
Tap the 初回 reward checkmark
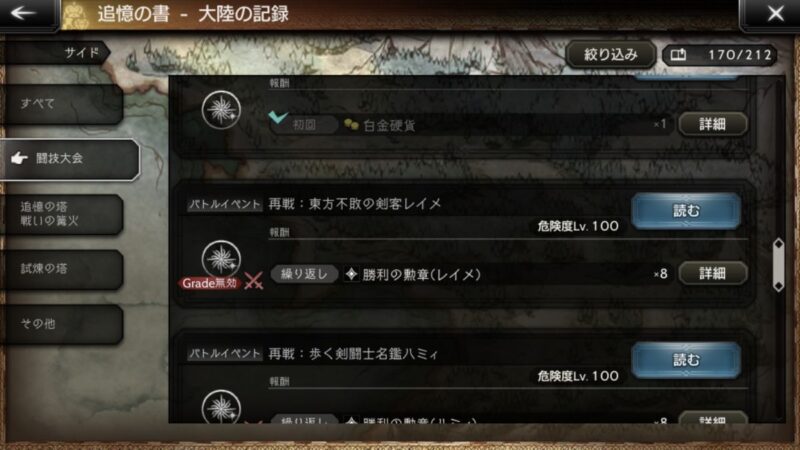click(x=278, y=117)
